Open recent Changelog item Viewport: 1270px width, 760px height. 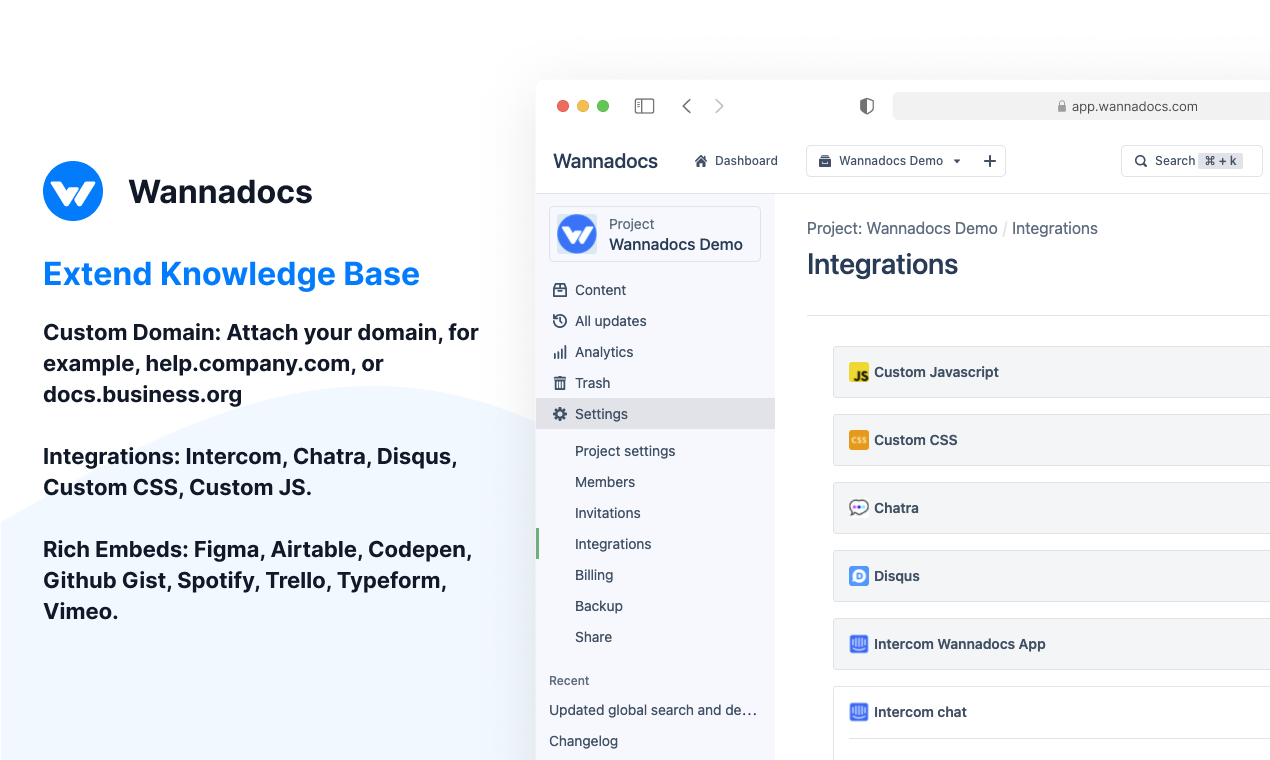pyautogui.click(x=584, y=741)
